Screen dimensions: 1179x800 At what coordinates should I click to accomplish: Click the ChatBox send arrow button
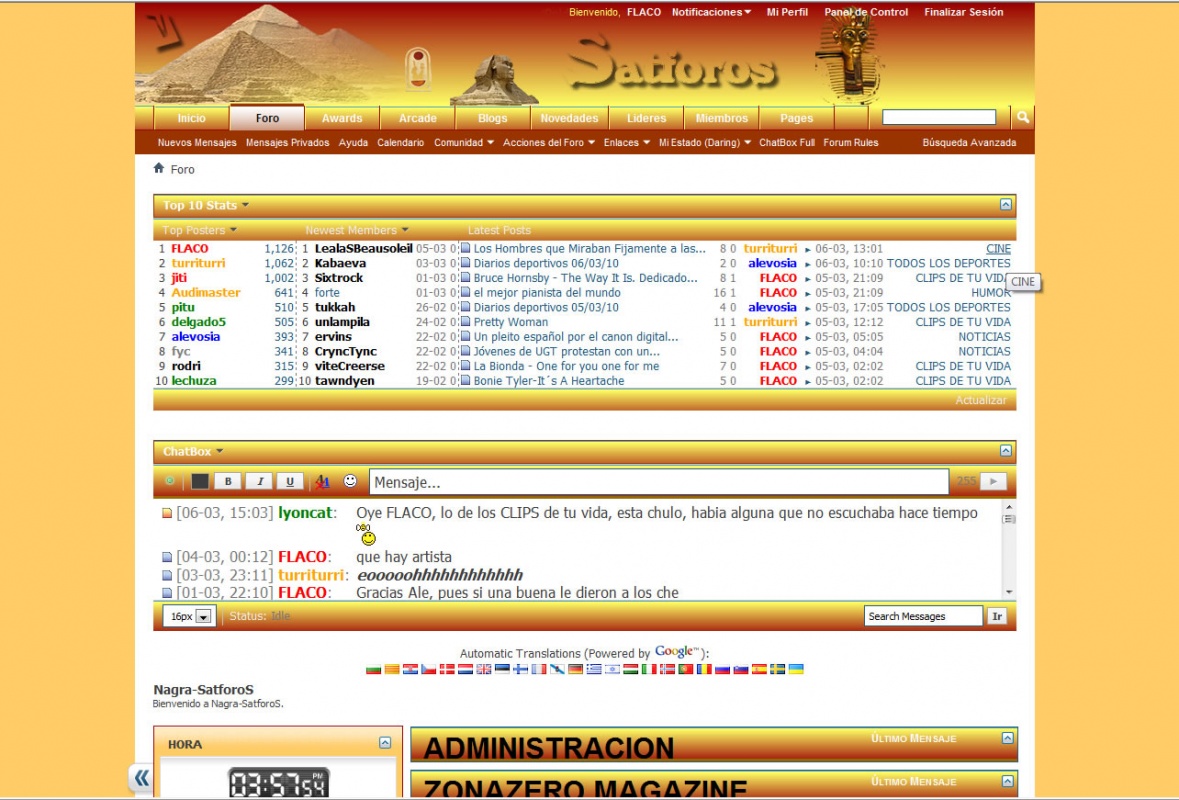click(x=992, y=481)
